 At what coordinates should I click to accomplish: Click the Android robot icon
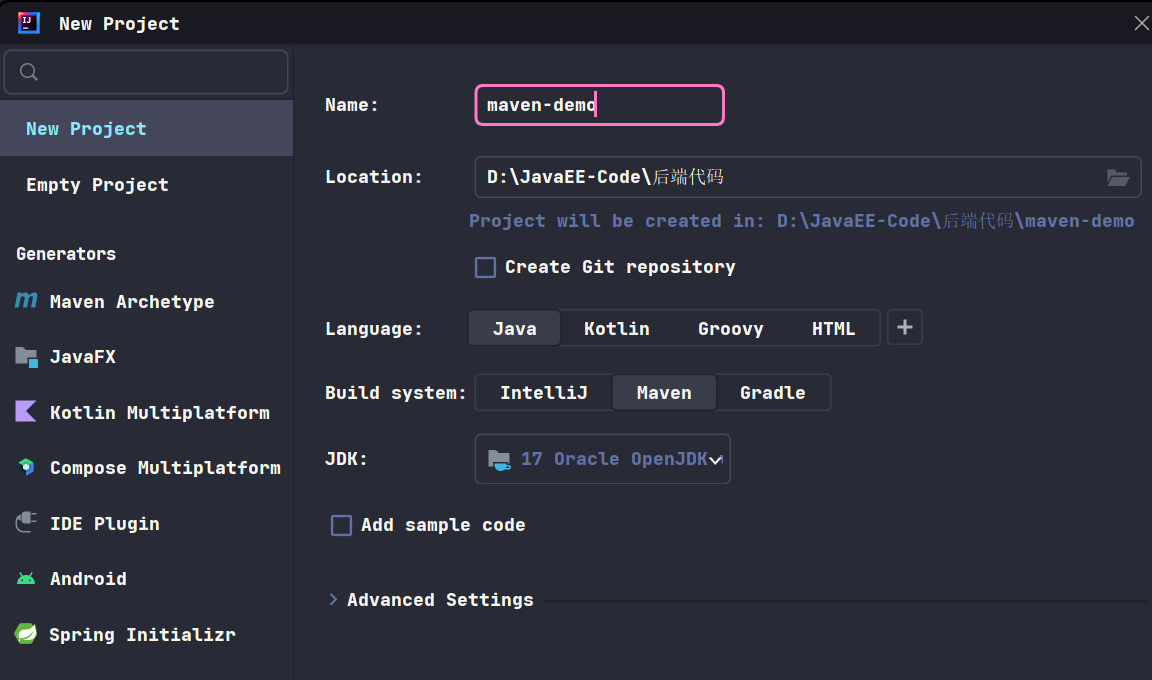tap(26, 579)
